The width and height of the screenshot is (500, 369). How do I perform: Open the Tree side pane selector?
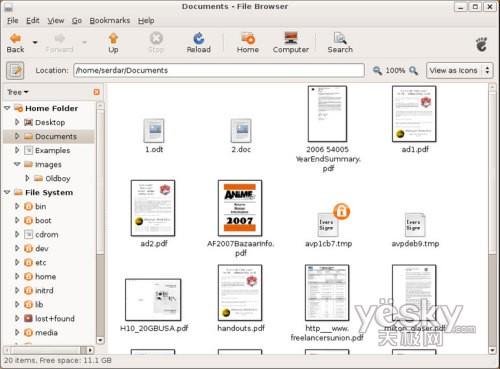click(18, 92)
